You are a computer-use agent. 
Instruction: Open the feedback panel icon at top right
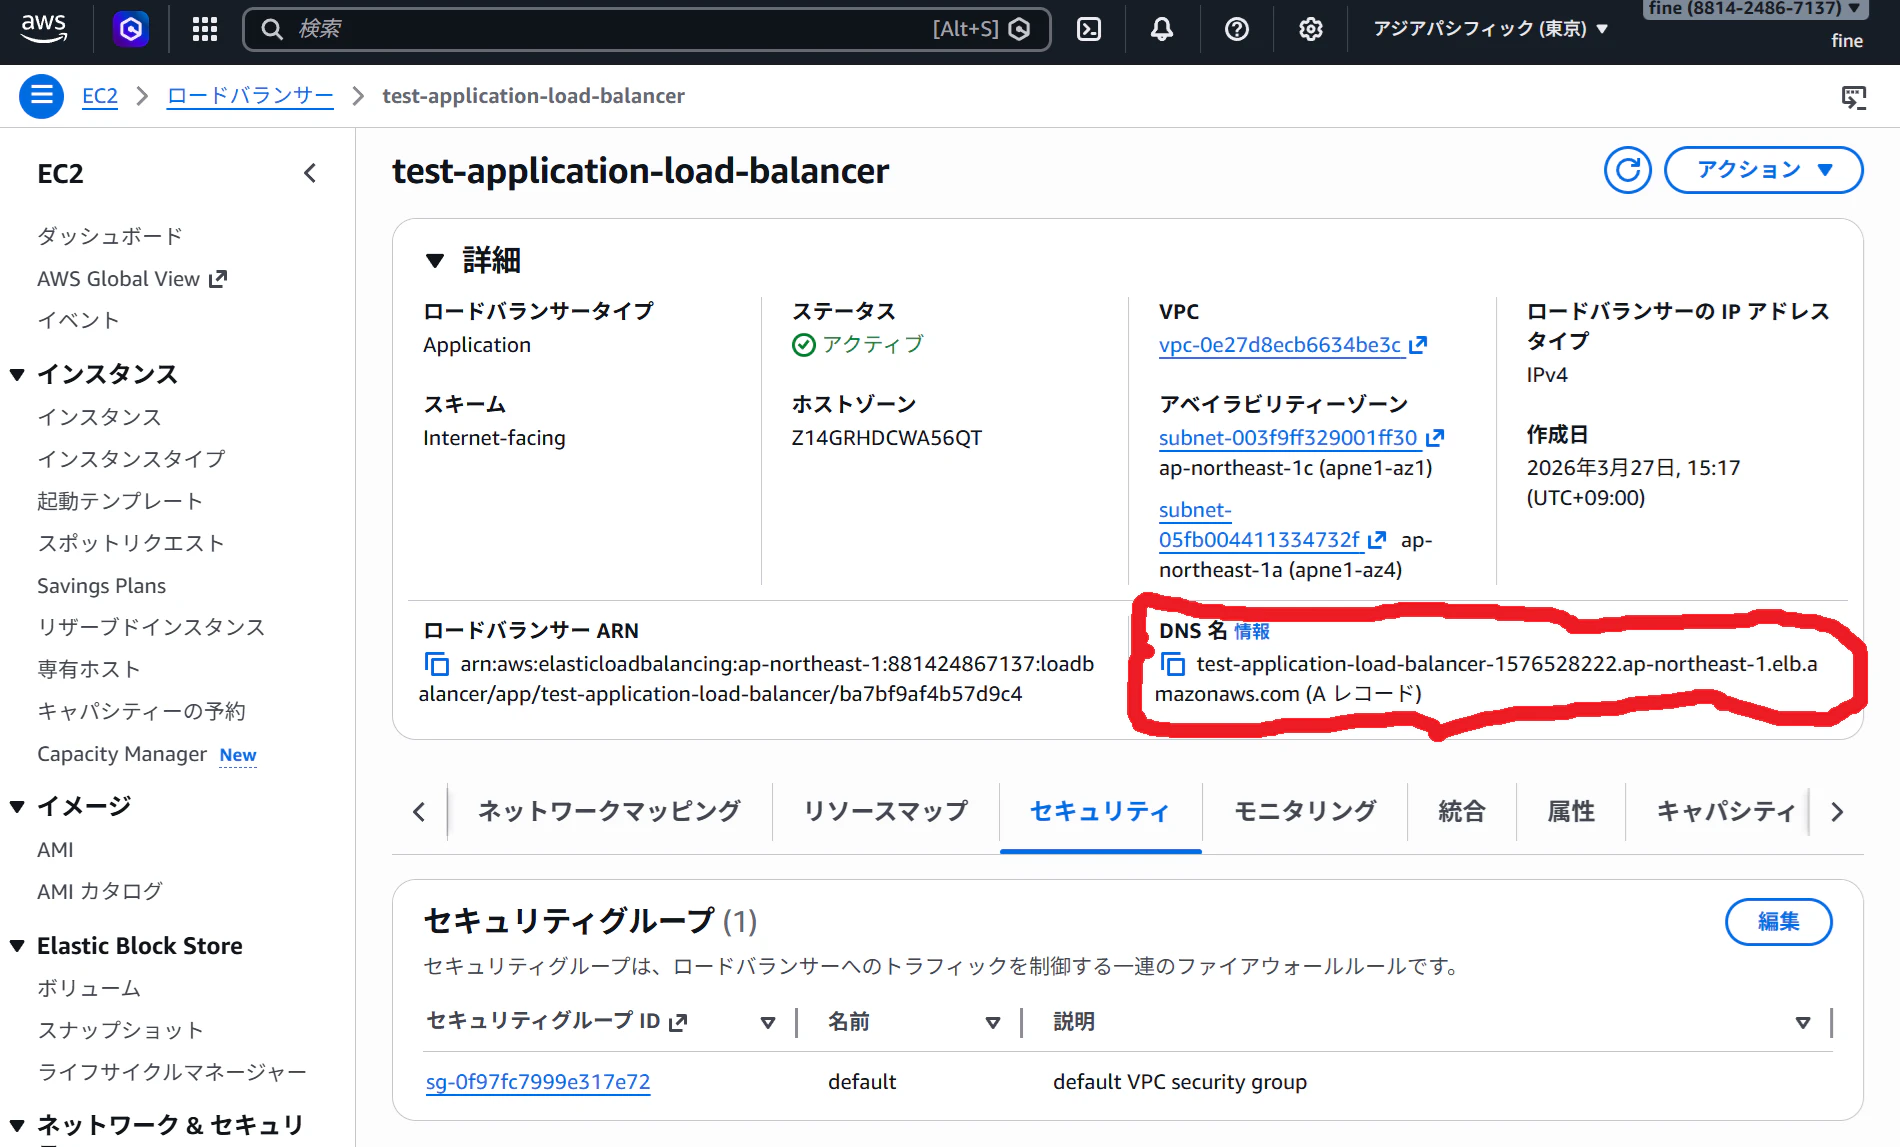click(1854, 97)
